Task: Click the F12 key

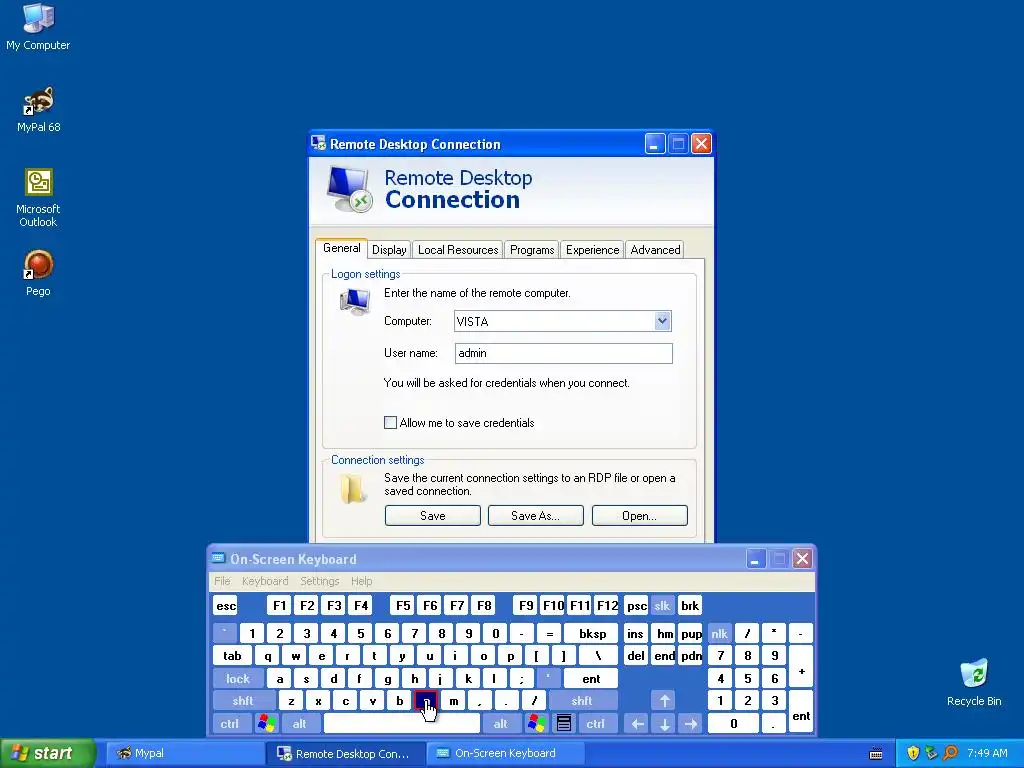Action: 607,605
